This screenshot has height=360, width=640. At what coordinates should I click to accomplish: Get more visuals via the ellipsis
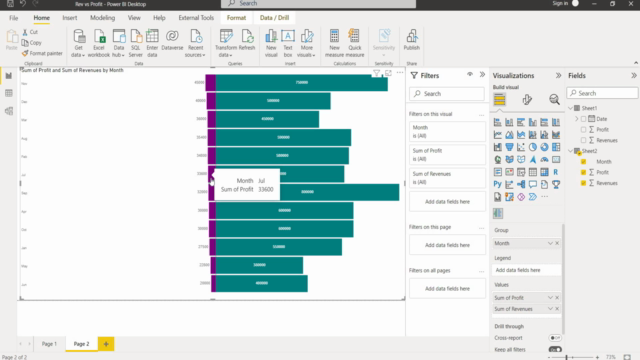pos(544,197)
